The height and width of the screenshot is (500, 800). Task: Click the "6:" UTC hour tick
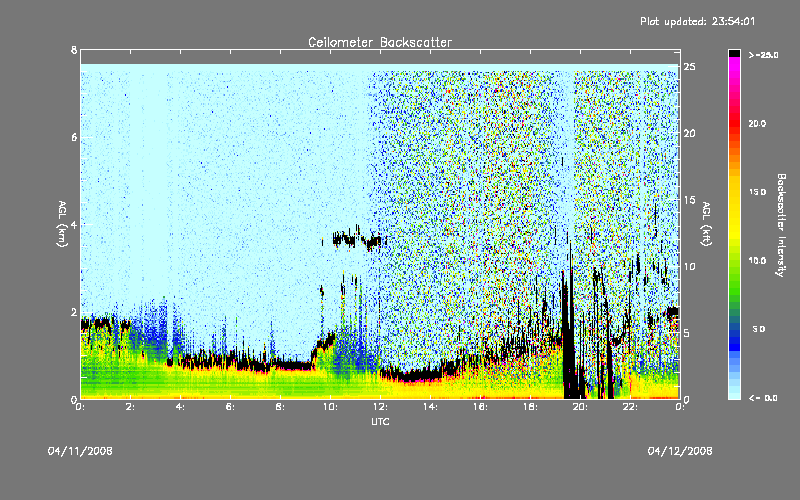230,407
